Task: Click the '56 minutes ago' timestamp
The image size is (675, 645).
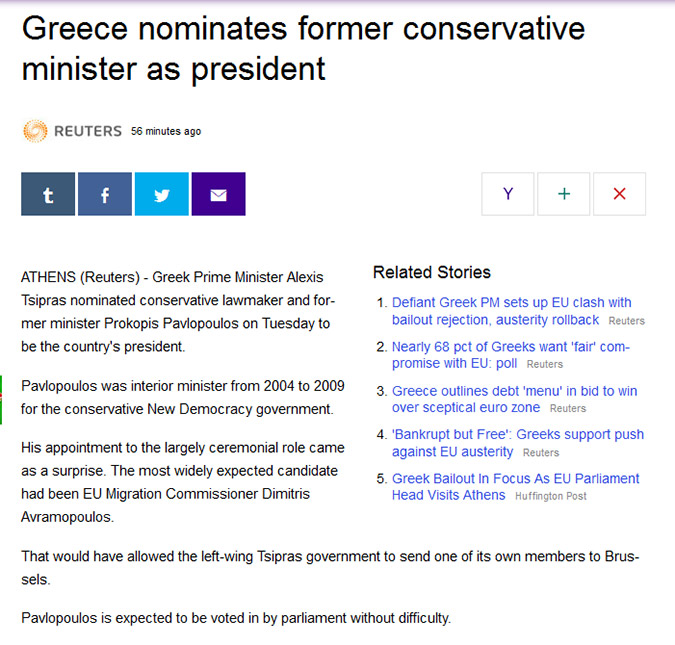Action: coord(166,131)
